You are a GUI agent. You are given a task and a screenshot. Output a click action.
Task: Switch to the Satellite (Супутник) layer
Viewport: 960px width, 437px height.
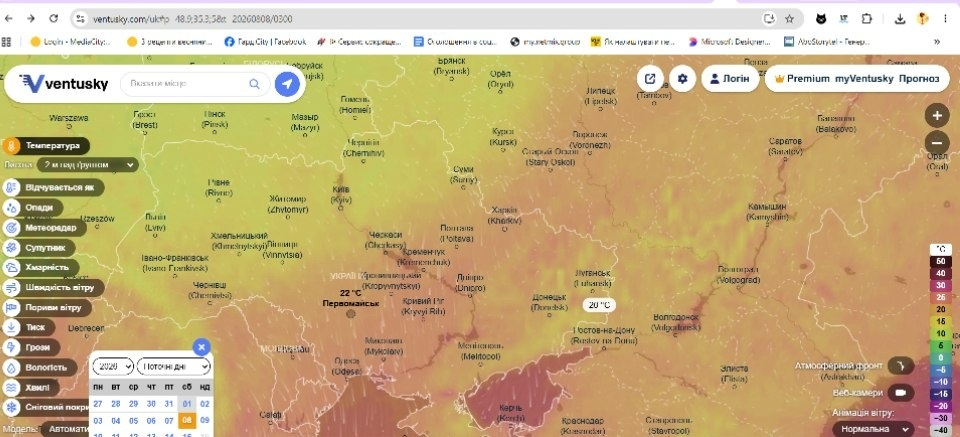38,248
